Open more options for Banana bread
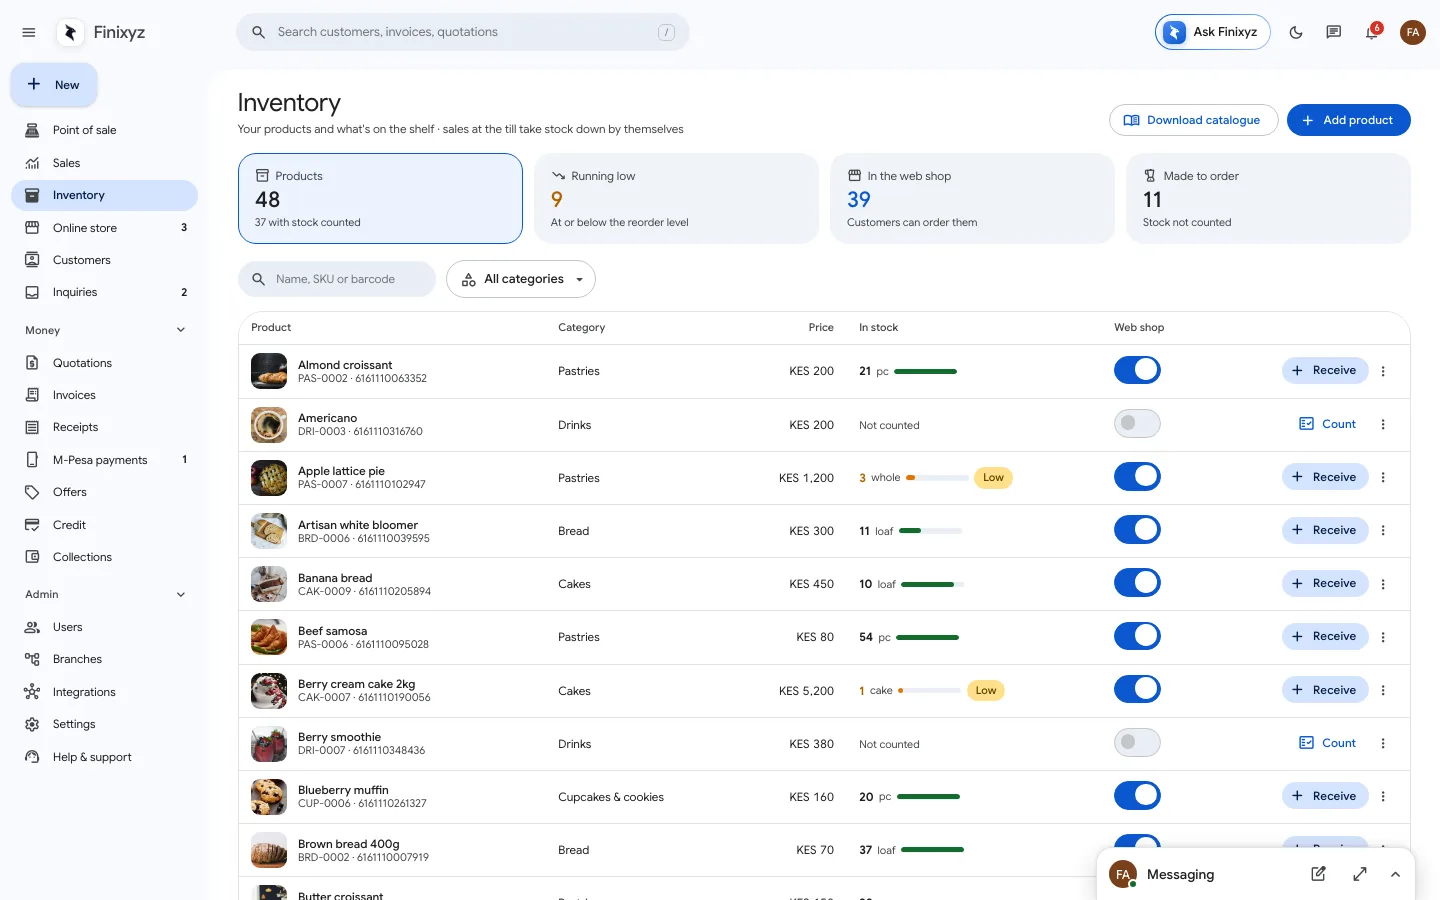The width and height of the screenshot is (1440, 900). pos(1383,584)
